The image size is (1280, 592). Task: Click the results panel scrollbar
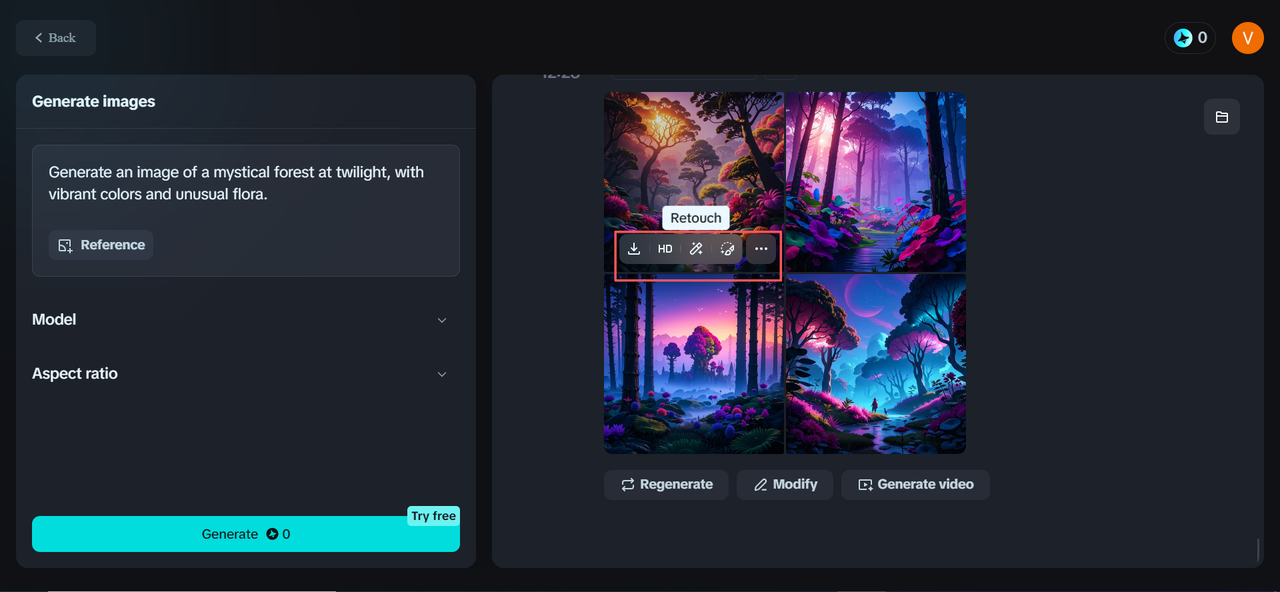tap(1258, 550)
